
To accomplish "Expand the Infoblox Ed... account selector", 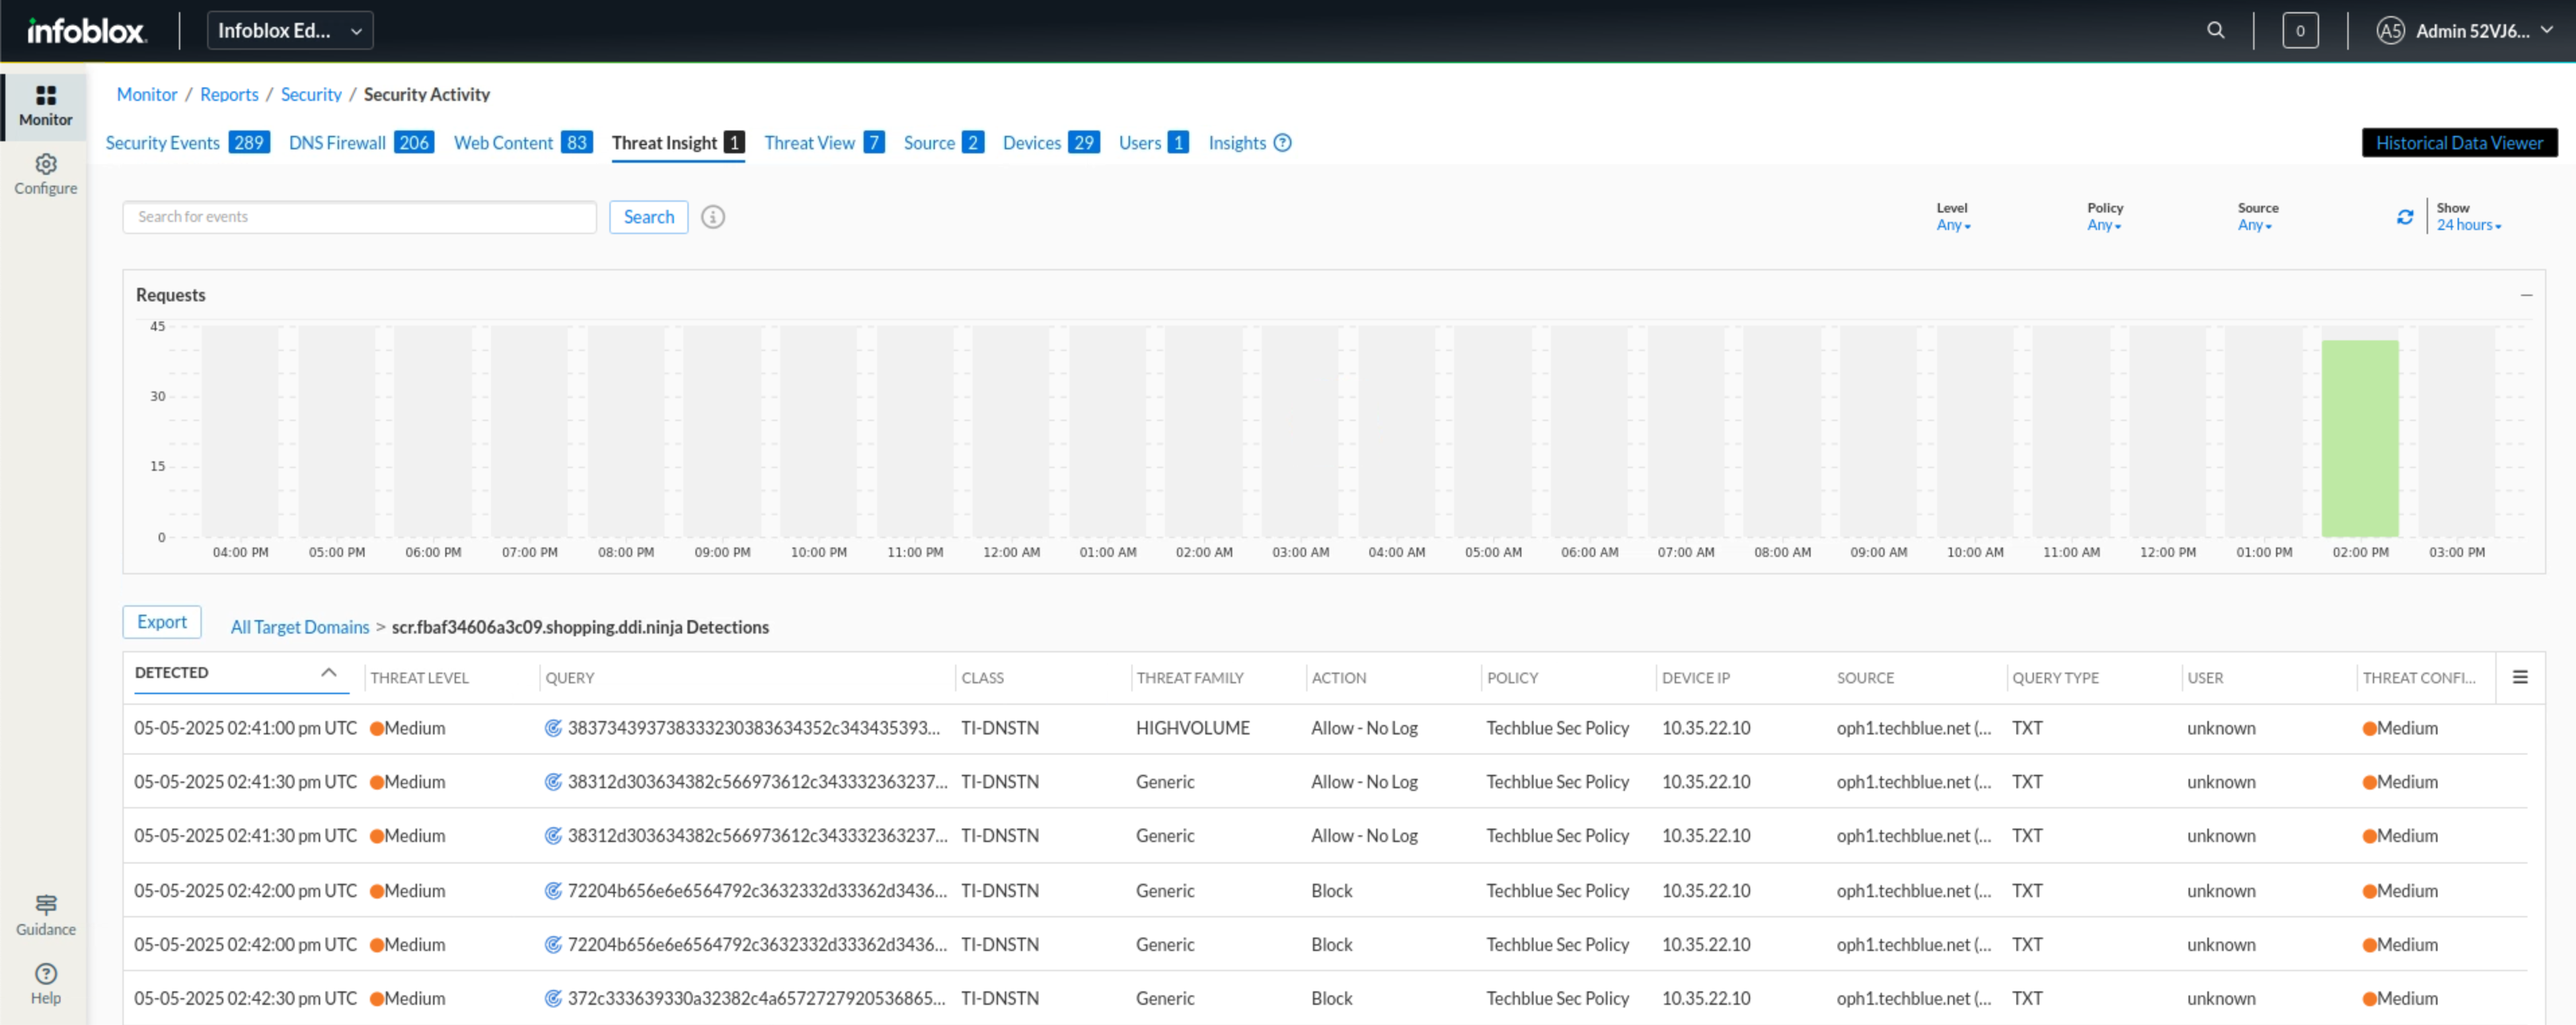I will pyautogui.click(x=290, y=30).
